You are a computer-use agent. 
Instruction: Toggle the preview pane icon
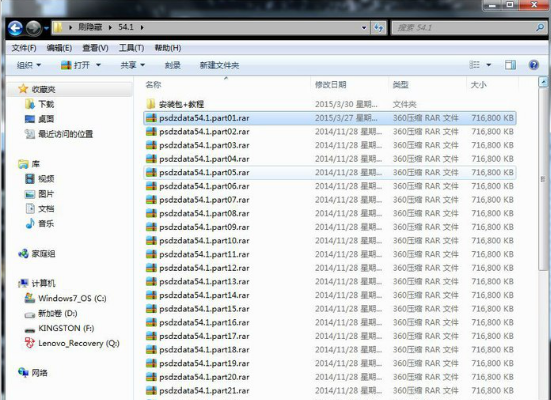click(510, 65)
